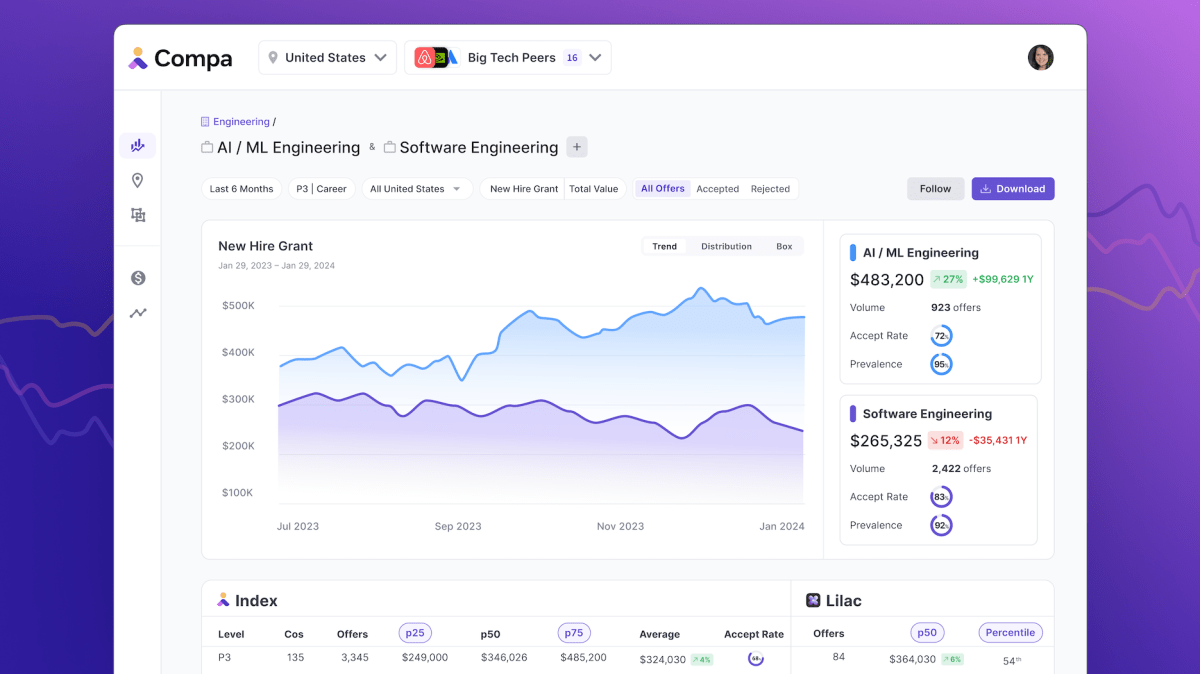
Task: Toggle the p25 percentile column
Action: pos(415,633)
